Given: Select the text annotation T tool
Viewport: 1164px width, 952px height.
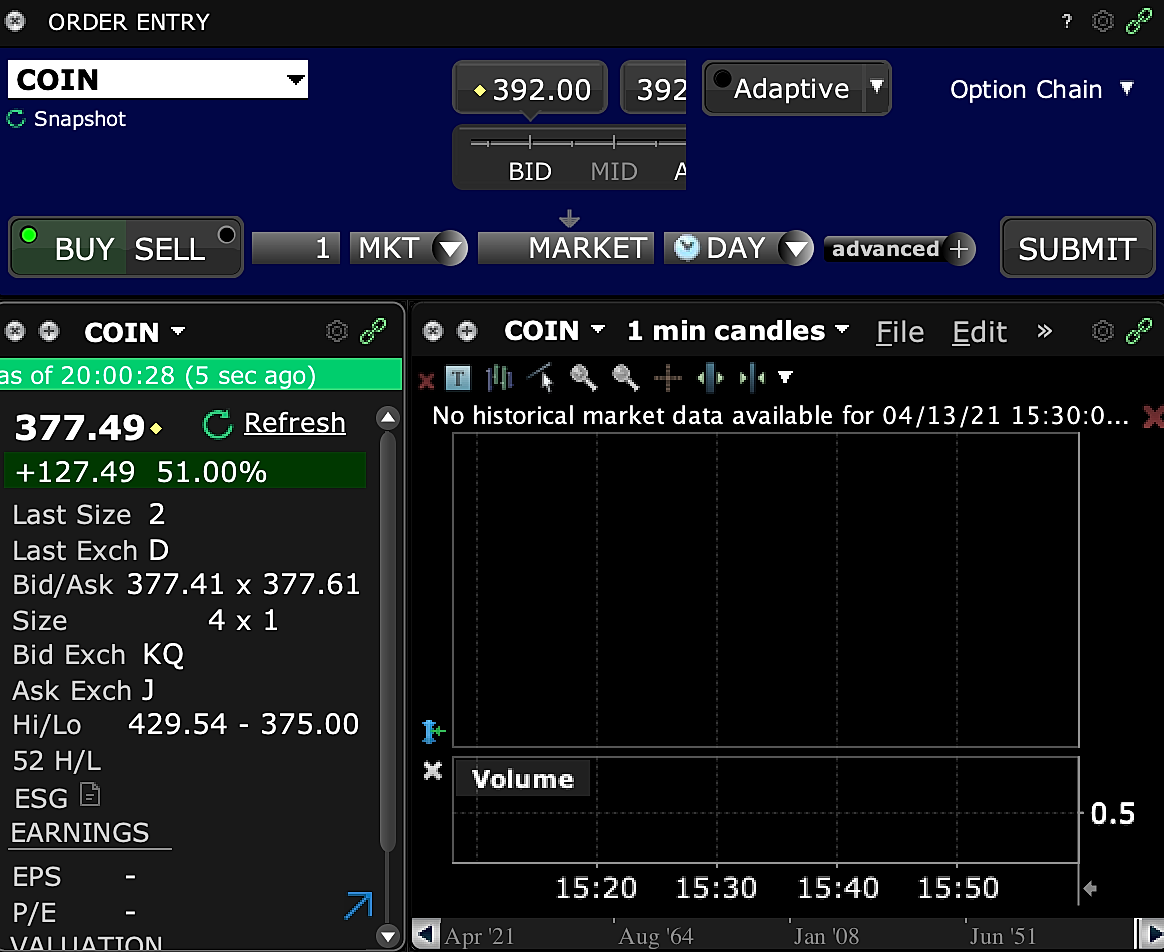Looking at the screenshot, I should [458, 379].
